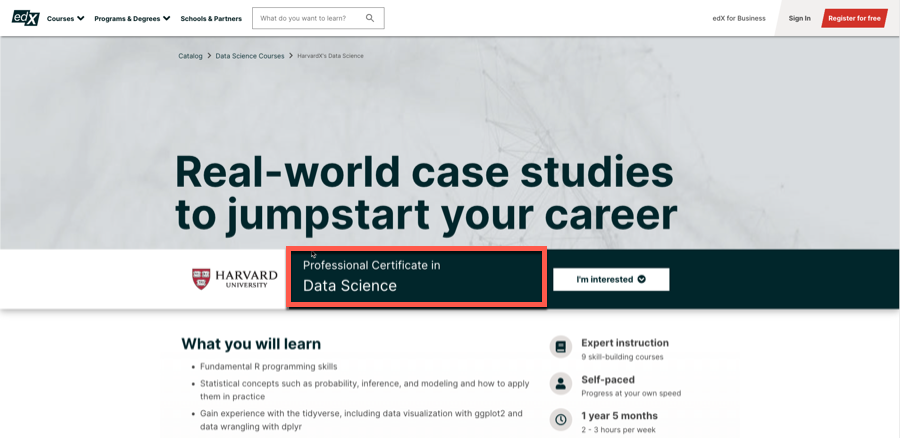Click the HarvardX's Data Science breadcrumb

(330, 56)
